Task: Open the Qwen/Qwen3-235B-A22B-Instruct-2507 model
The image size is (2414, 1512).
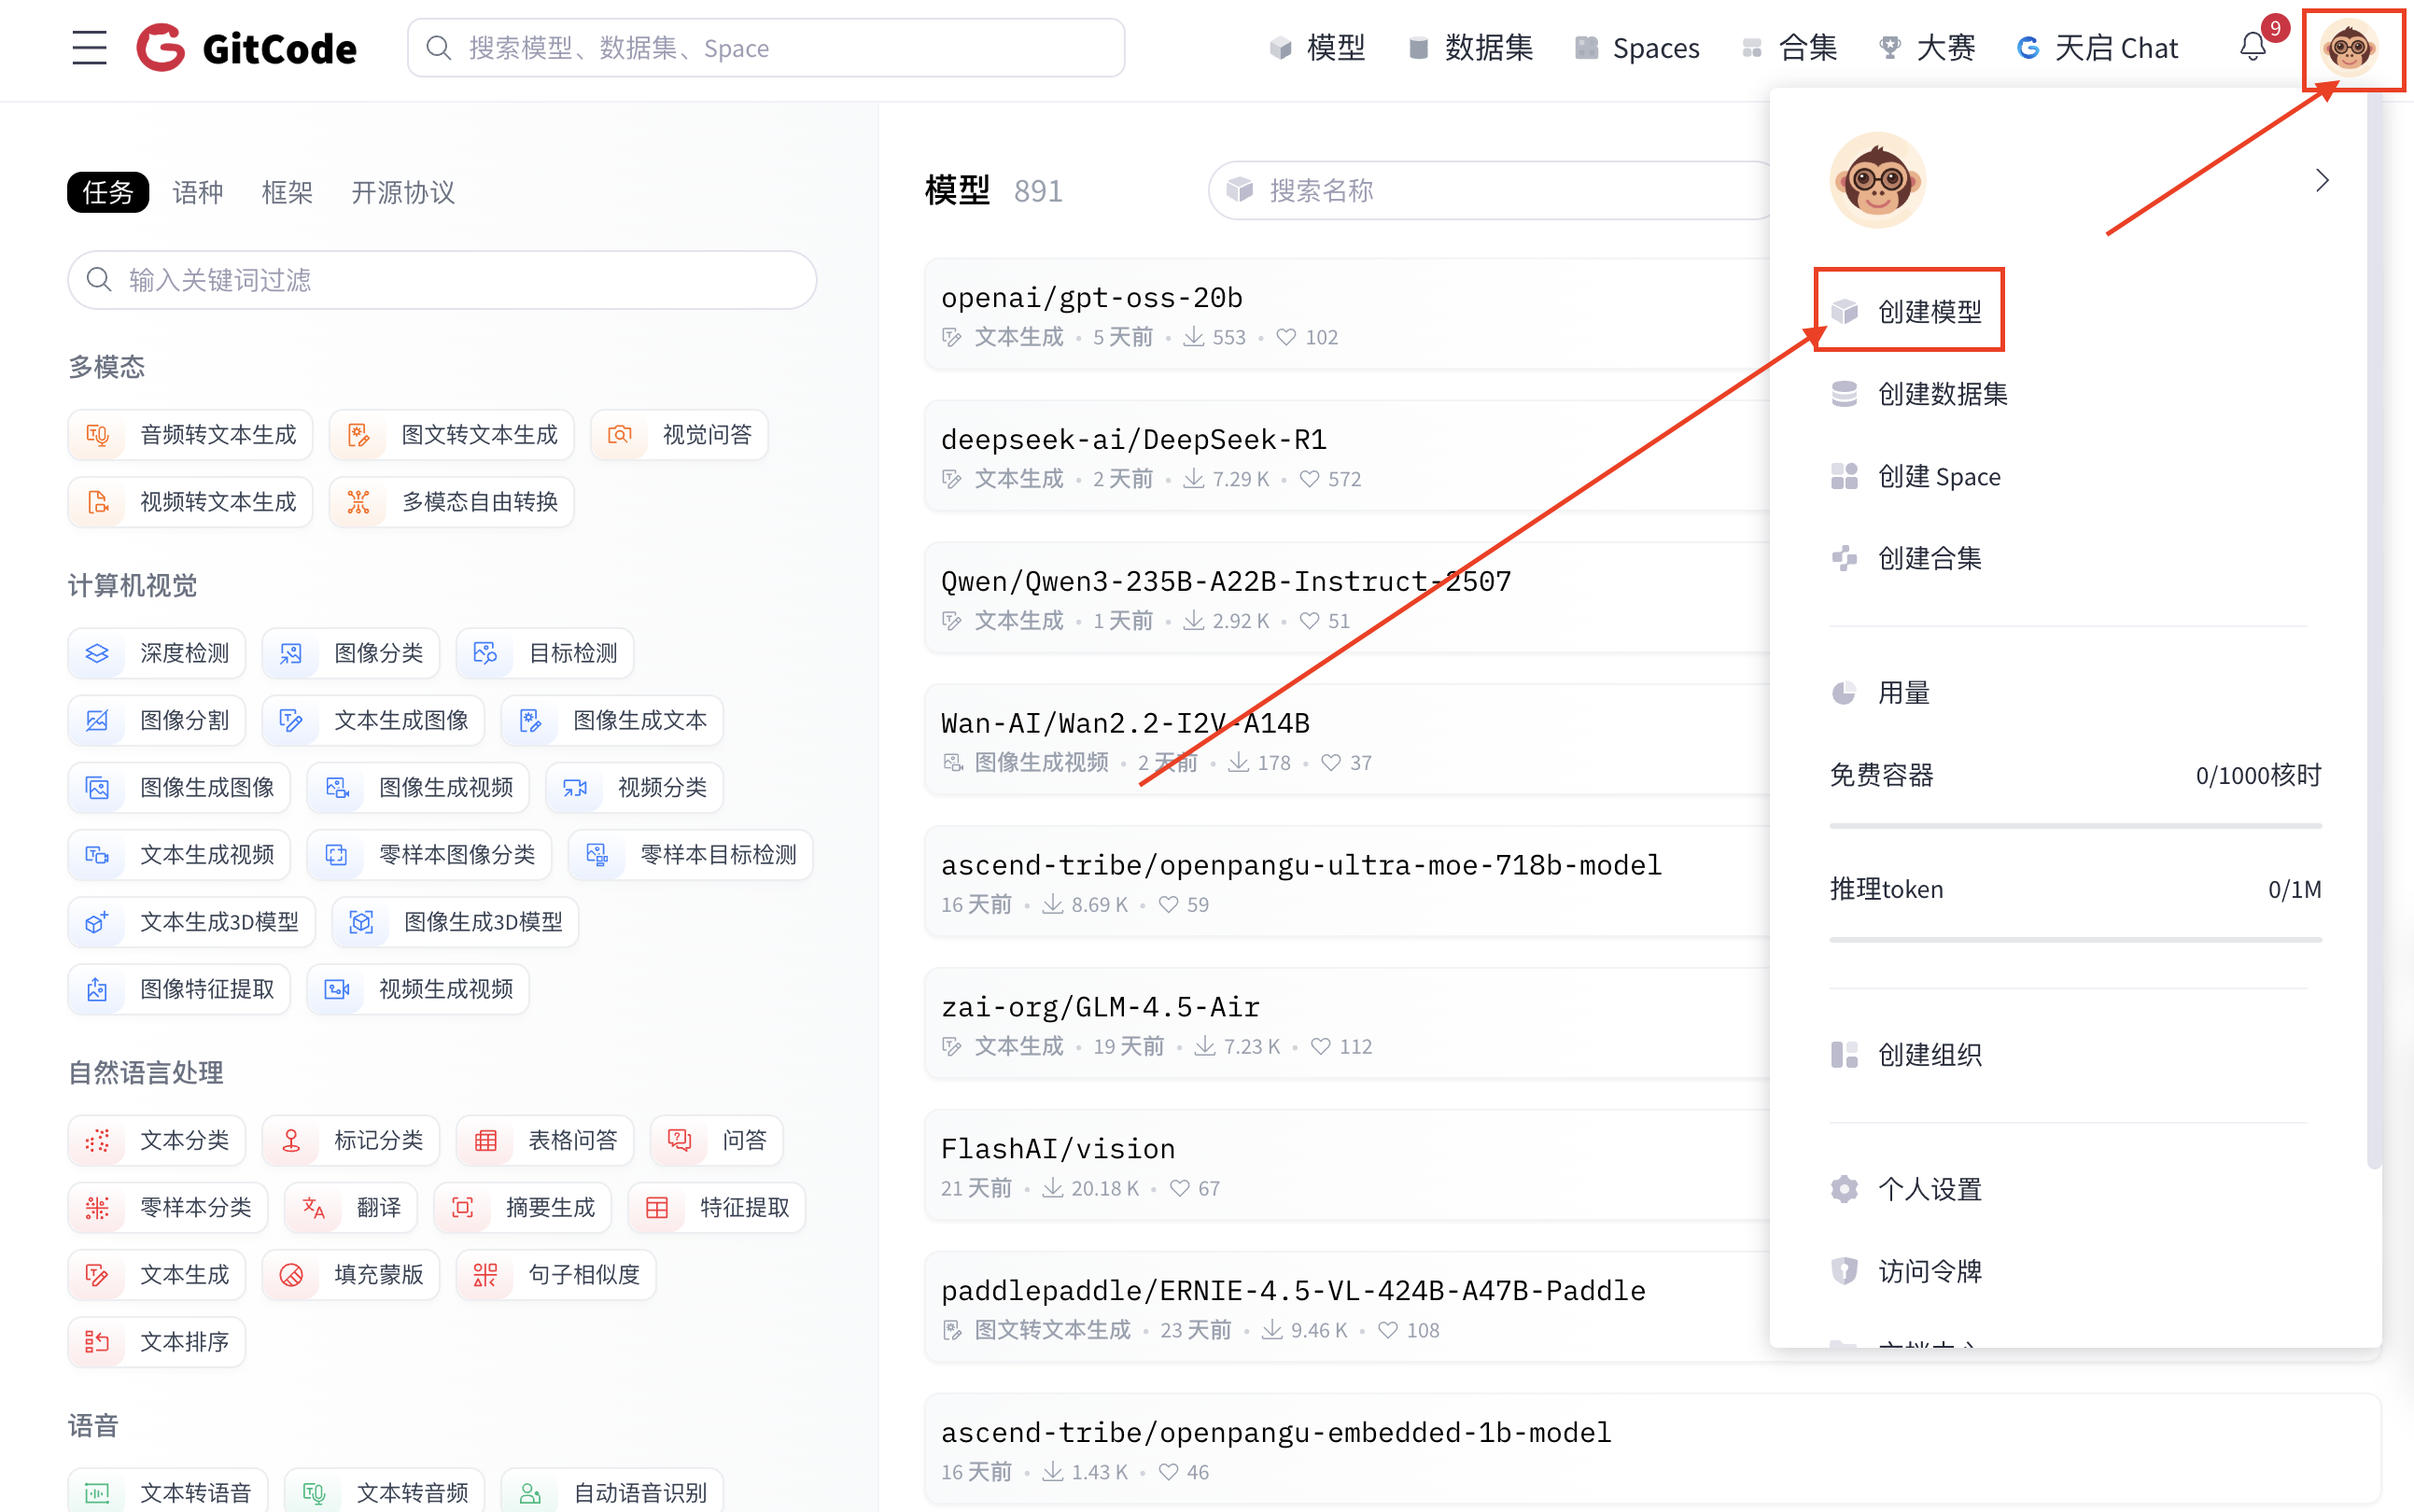Action: (x=1226, y=582)
